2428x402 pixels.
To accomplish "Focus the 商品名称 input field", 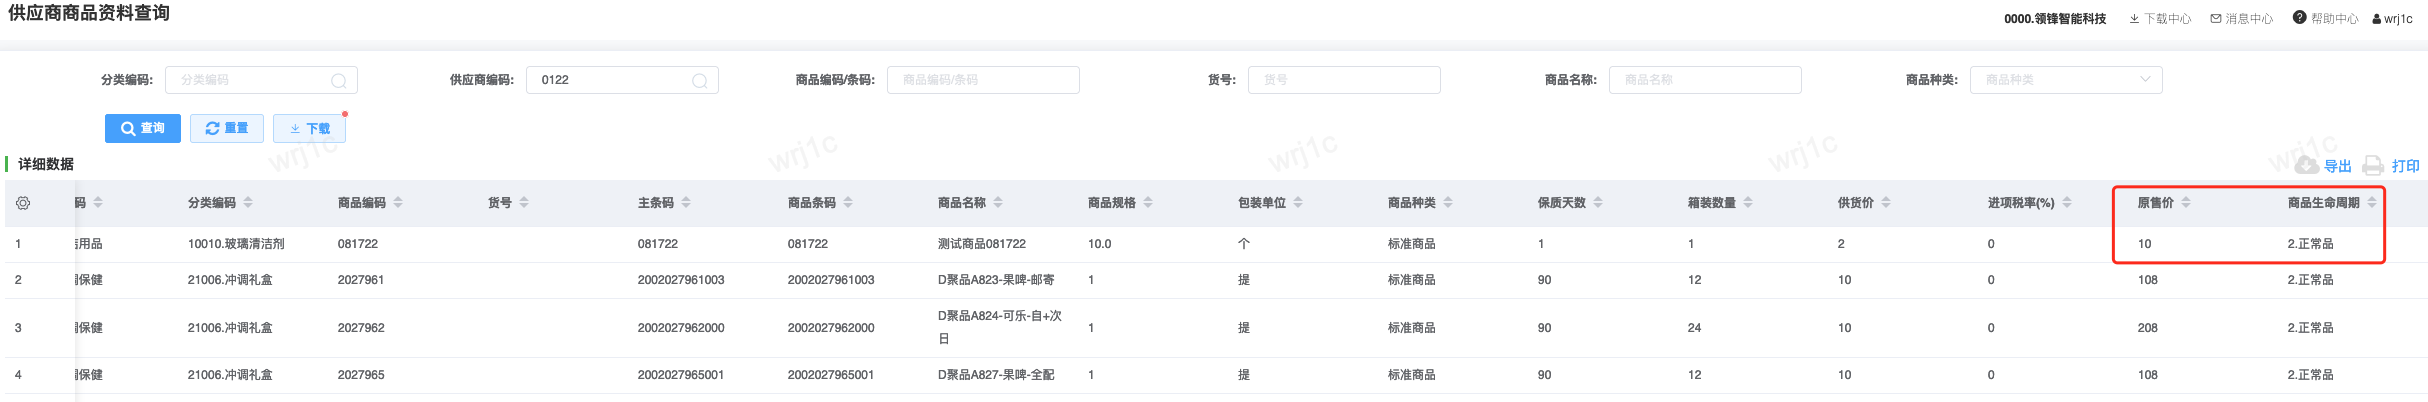I will click(x=1704, y=80).
